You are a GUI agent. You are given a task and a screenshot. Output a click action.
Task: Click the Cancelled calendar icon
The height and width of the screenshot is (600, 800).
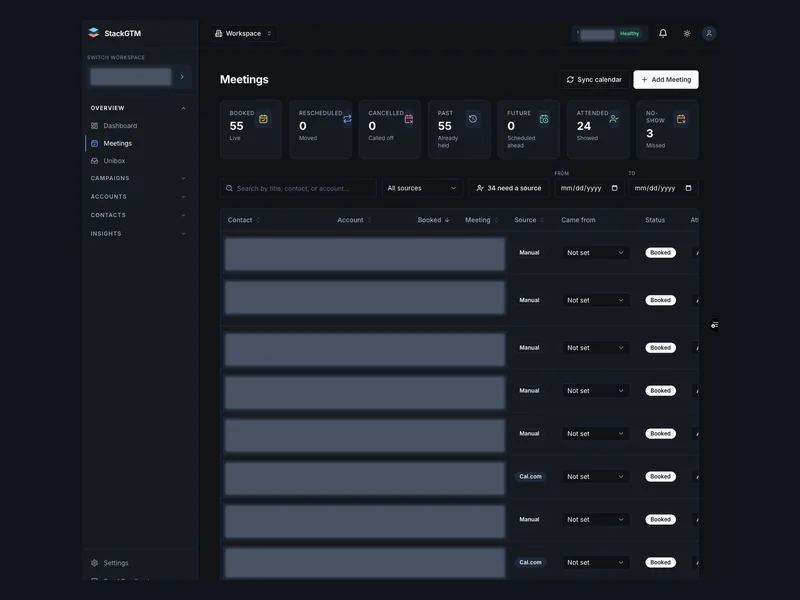coord(409,119)
